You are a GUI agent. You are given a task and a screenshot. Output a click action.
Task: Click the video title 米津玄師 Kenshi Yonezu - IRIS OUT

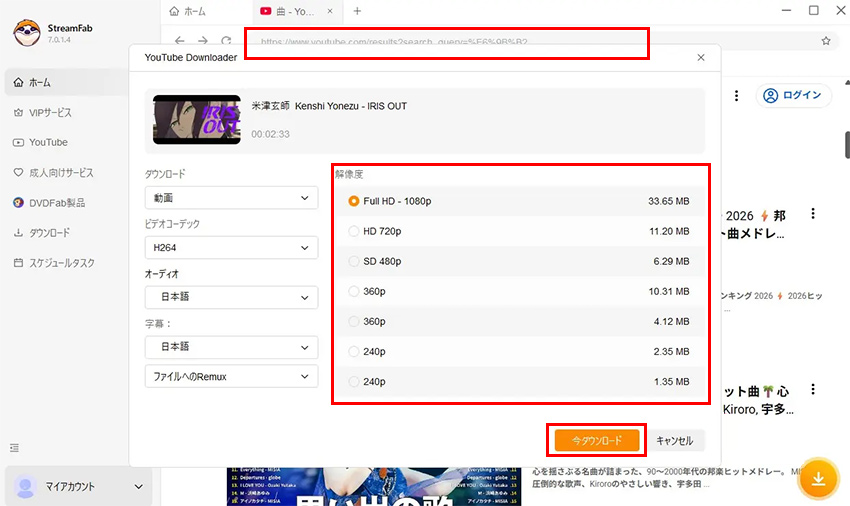(329, 106)
